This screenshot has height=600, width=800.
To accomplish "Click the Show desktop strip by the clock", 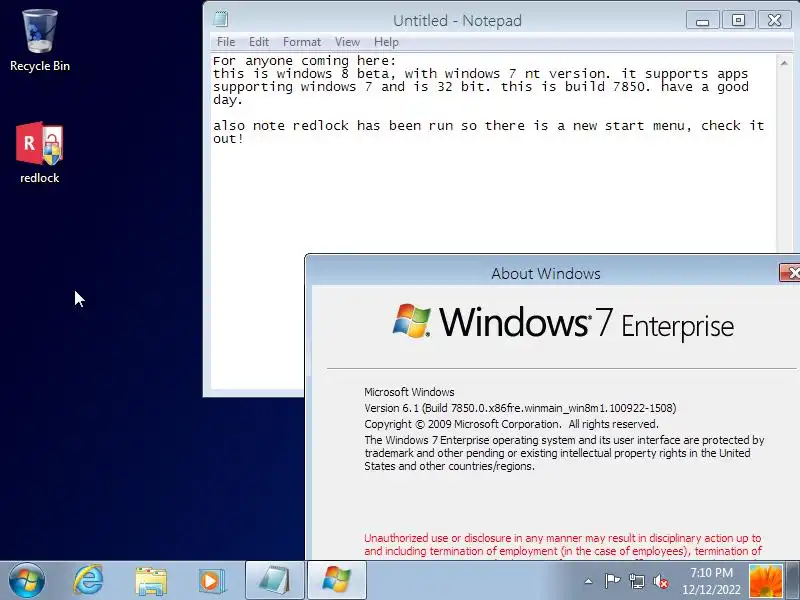I will [792, 581].
